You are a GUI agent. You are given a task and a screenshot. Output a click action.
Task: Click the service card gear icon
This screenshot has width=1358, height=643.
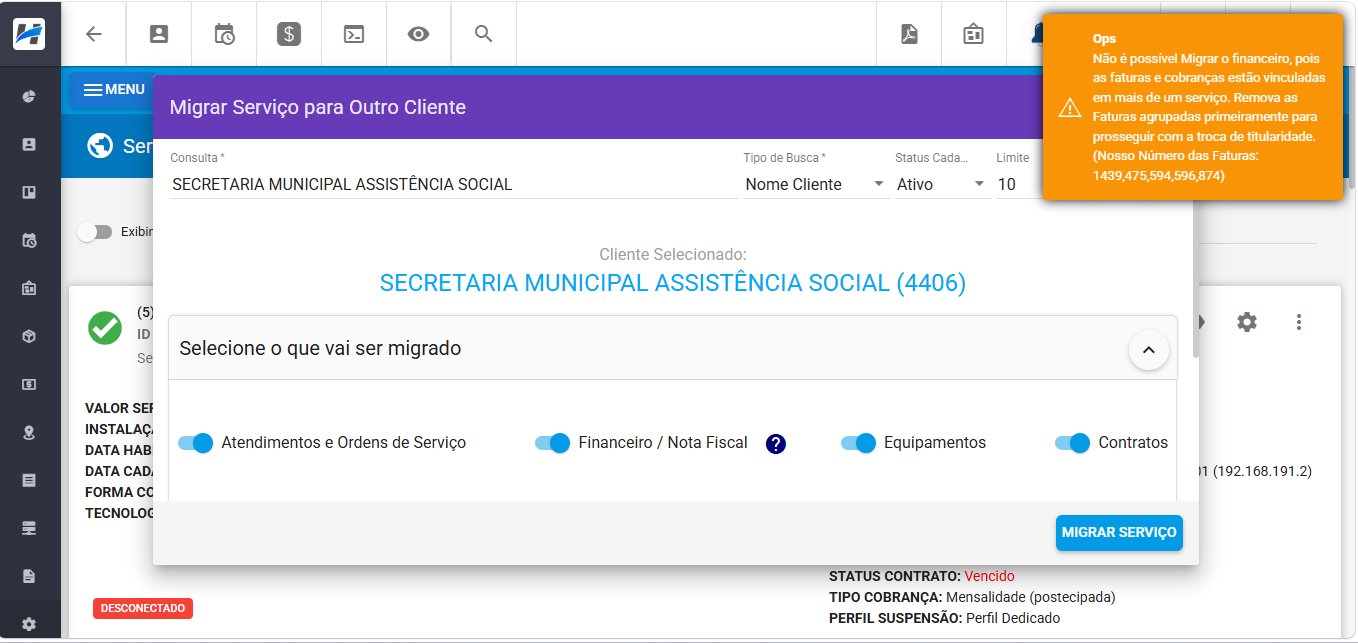coord(1246,322)
